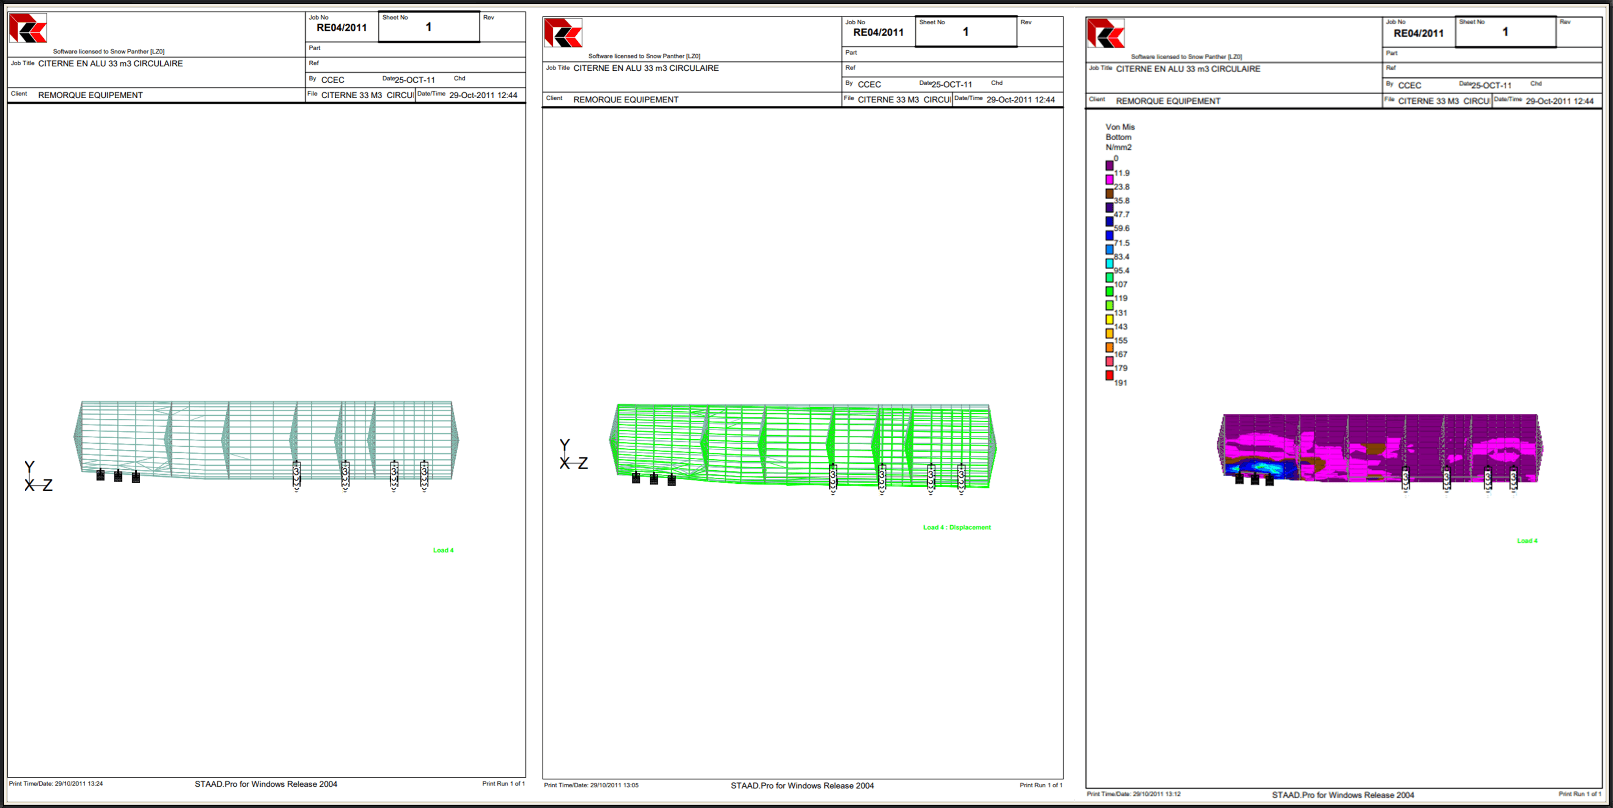Viewport: 1613px width, 808px height.
Task: Click 'Print Run 1 of 1' on the wireframe page
Action: click(x=503, y=784)
